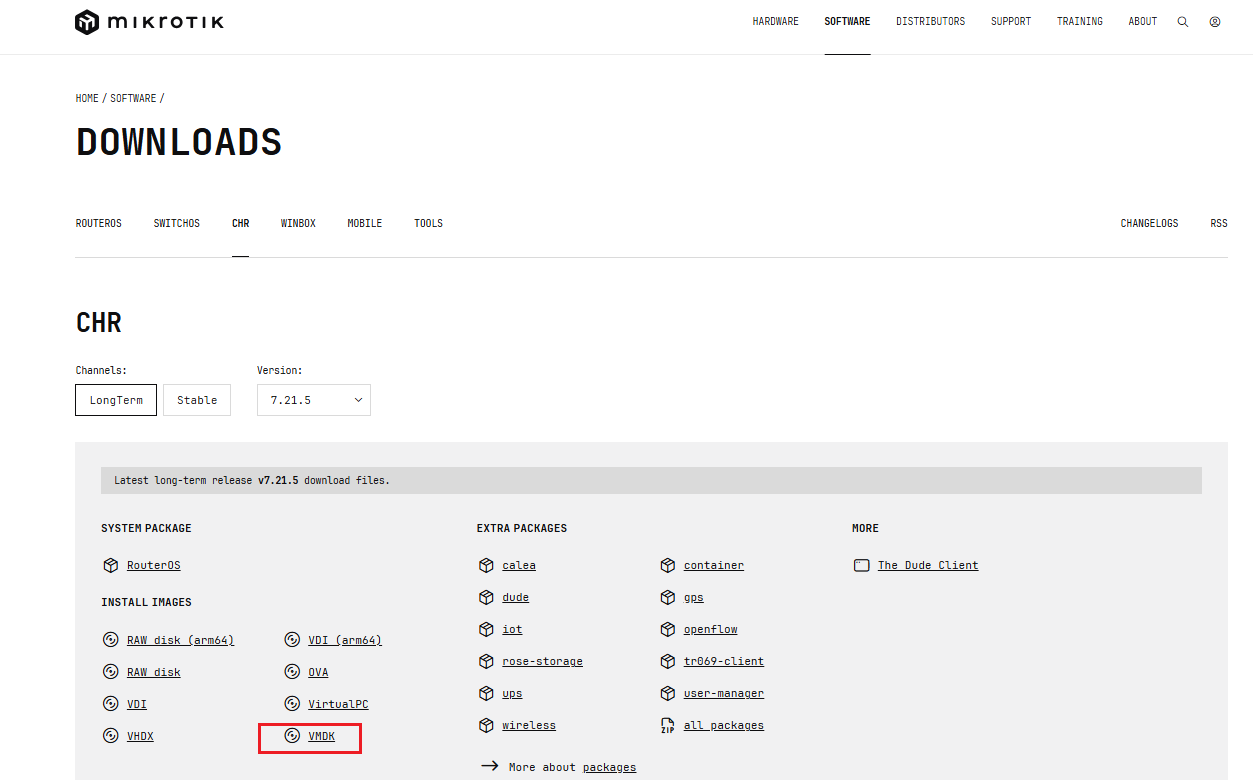Click package icon beside dude
The image size is (1253, 780).
pyautogui.click(x=486, y=597)
